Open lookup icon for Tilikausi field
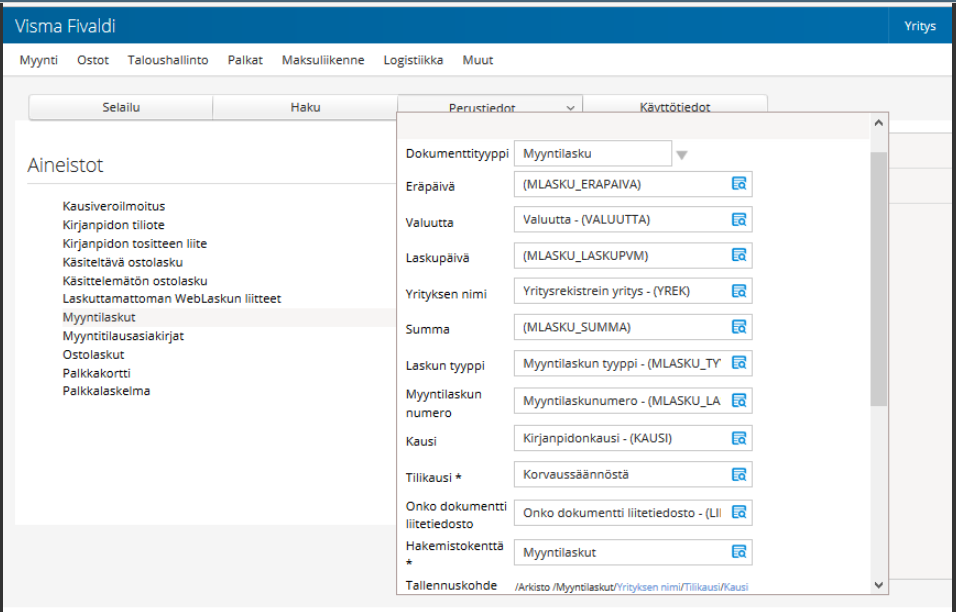 [x=738, y=474]
